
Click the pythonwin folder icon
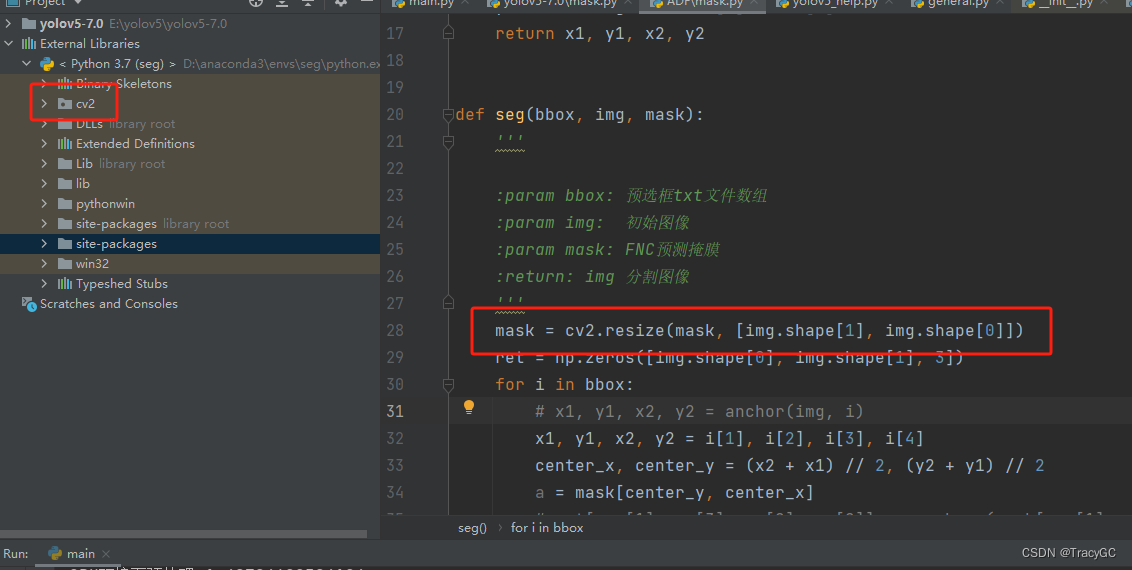(x=65, y=203)
